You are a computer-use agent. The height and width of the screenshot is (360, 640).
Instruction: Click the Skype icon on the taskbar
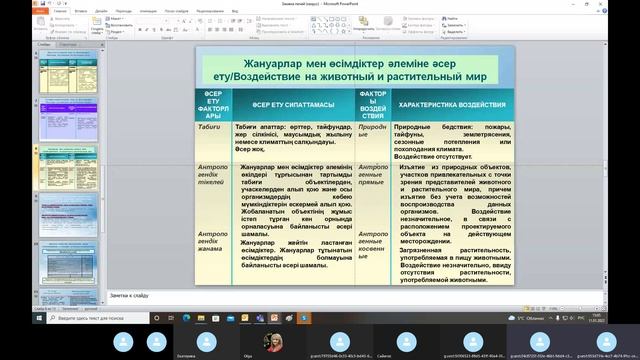[304, 318]
